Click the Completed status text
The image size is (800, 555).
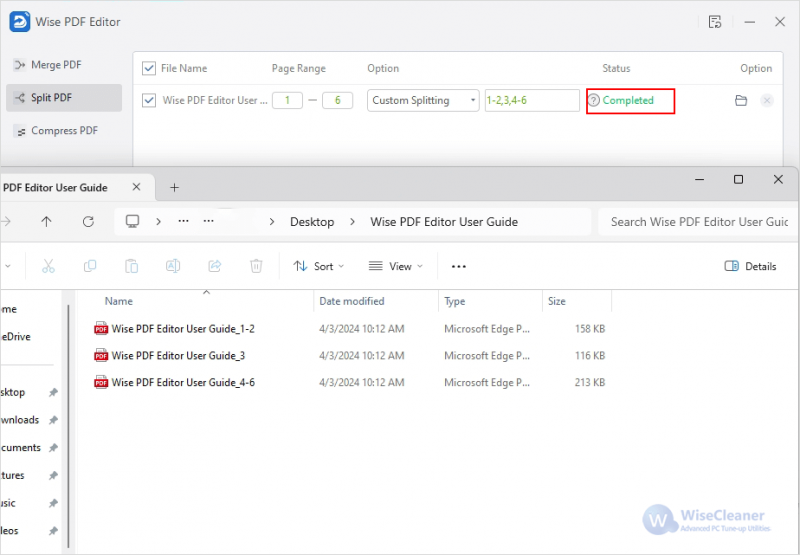[x=628, y=100]
